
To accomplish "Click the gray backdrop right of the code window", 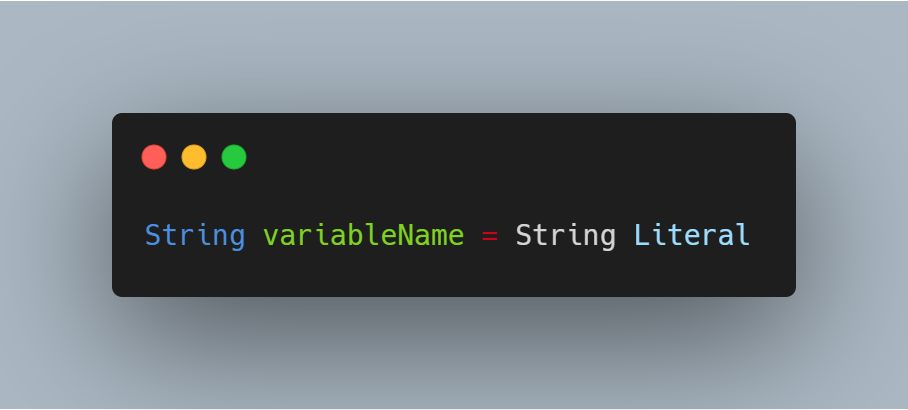I will (x=850, y=205).
